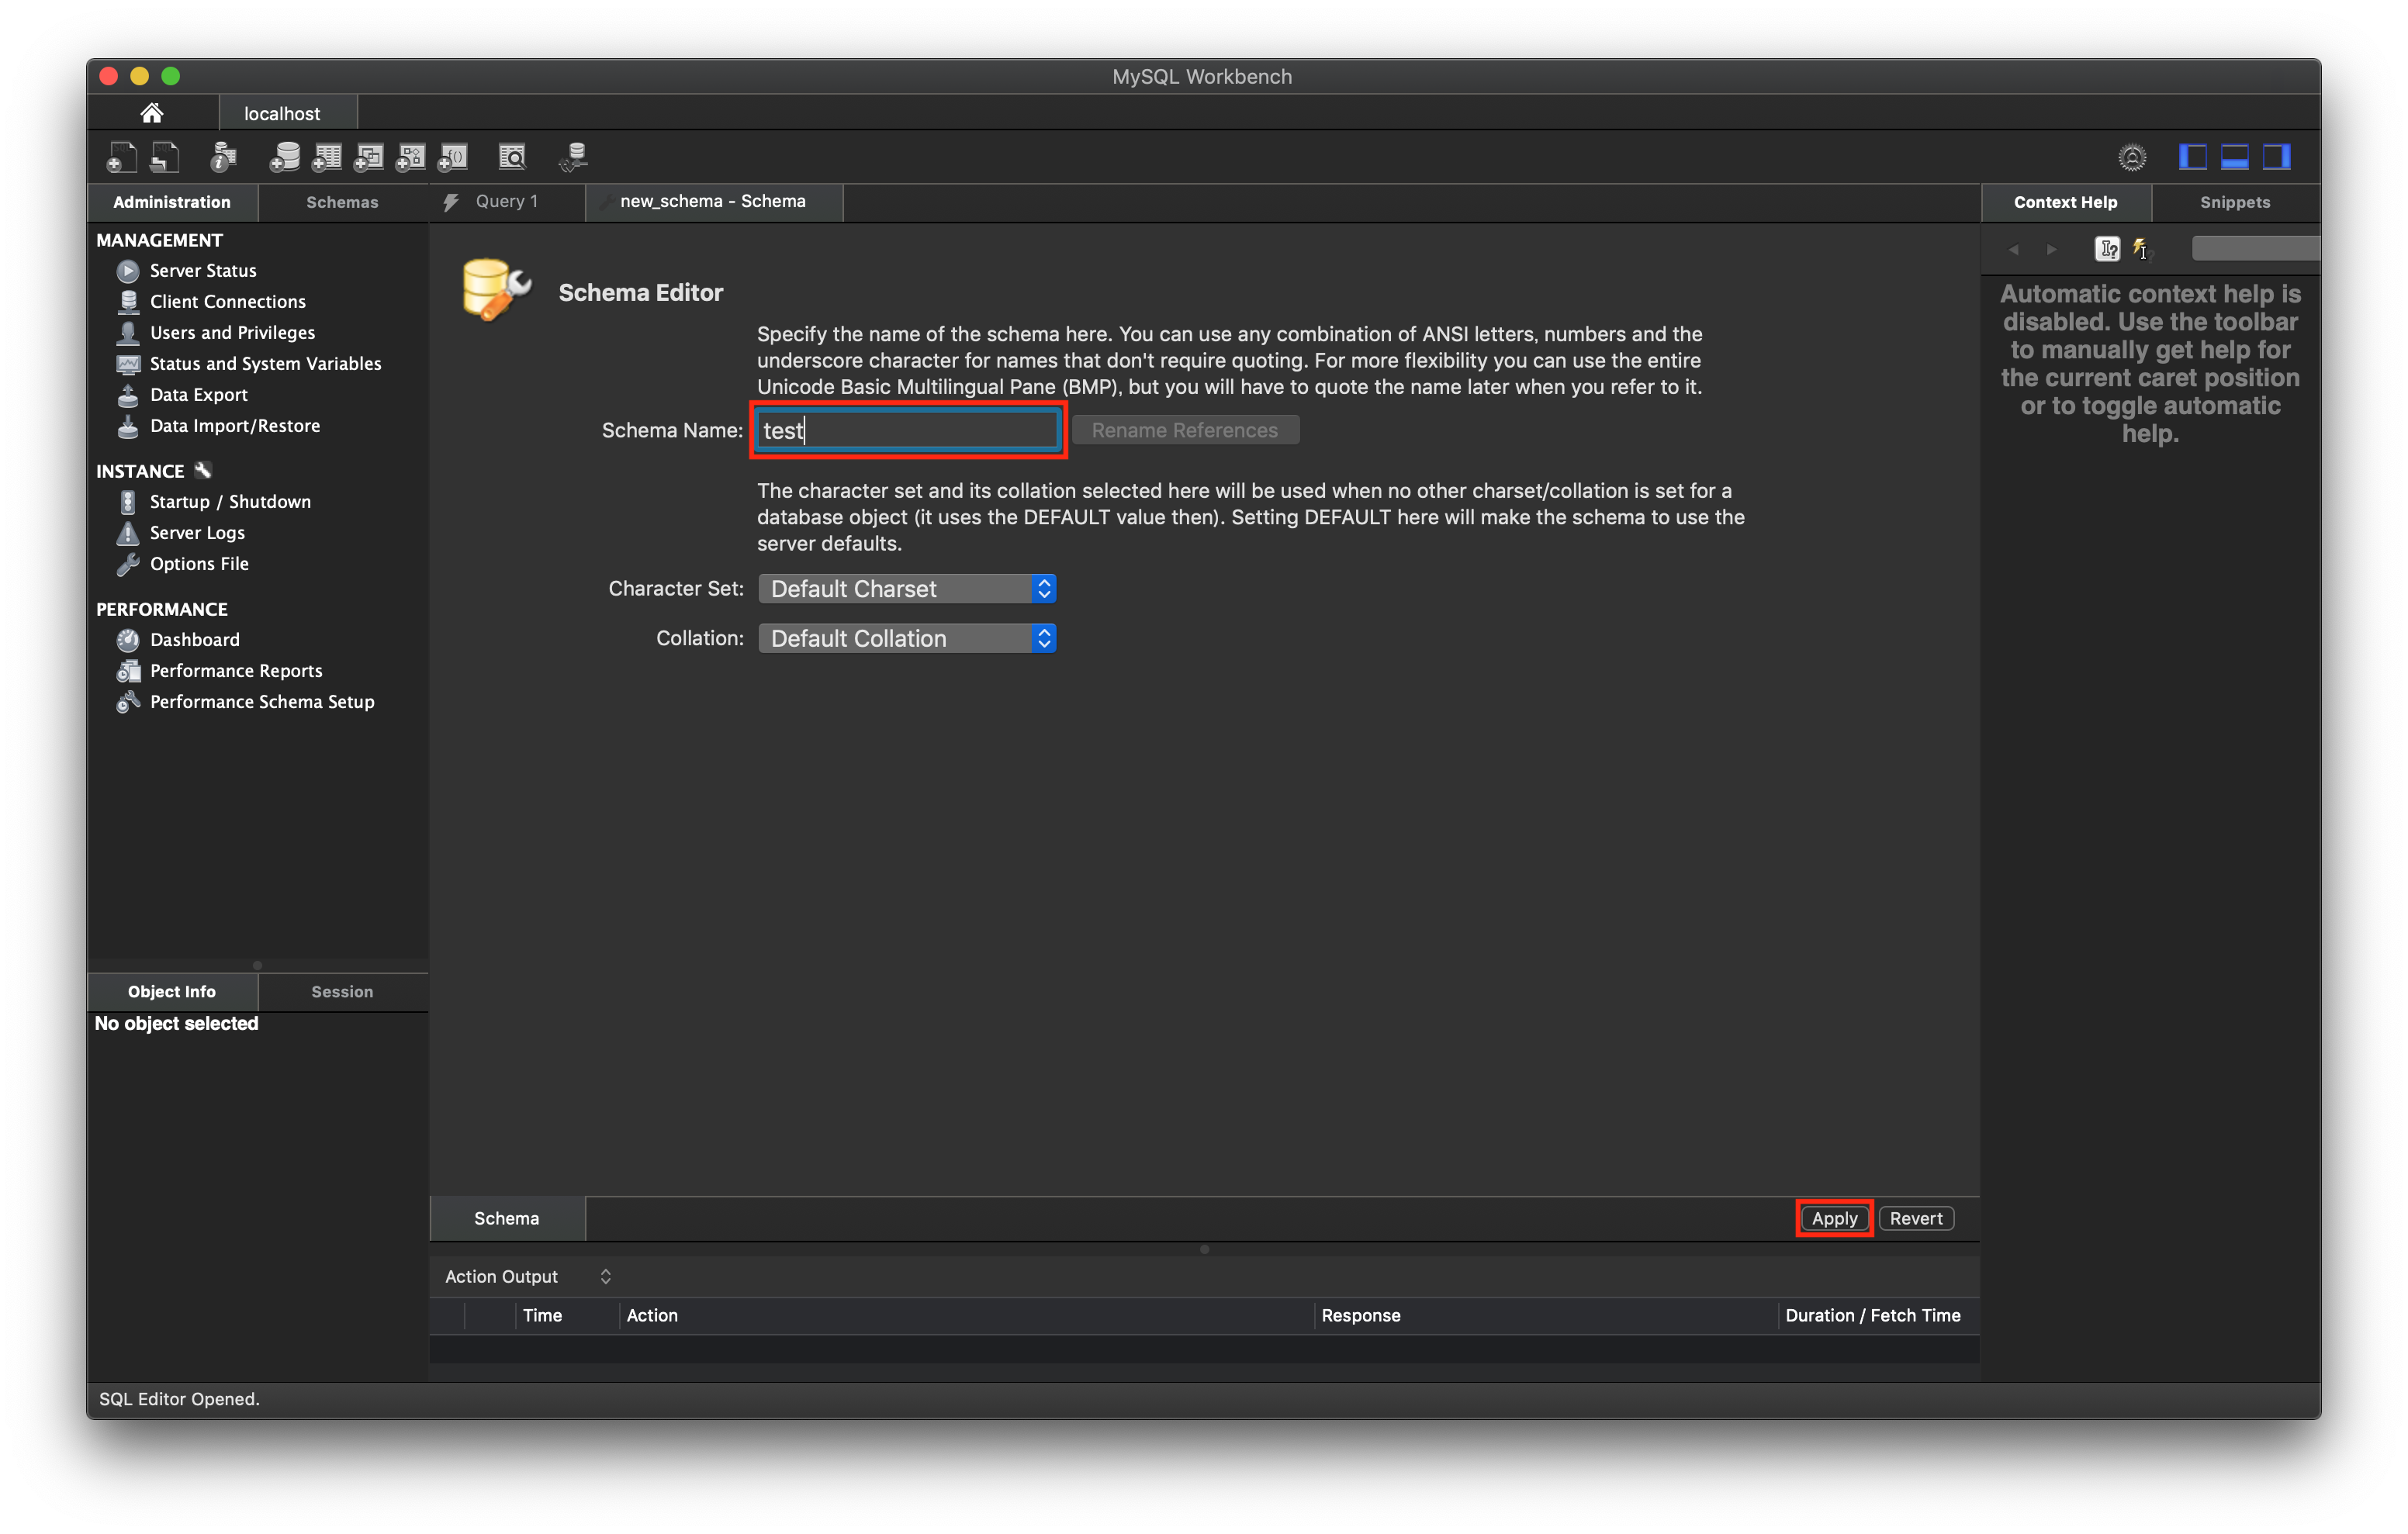Open Options File
Screen dimensions: 2408x1534
coord(199,563)
